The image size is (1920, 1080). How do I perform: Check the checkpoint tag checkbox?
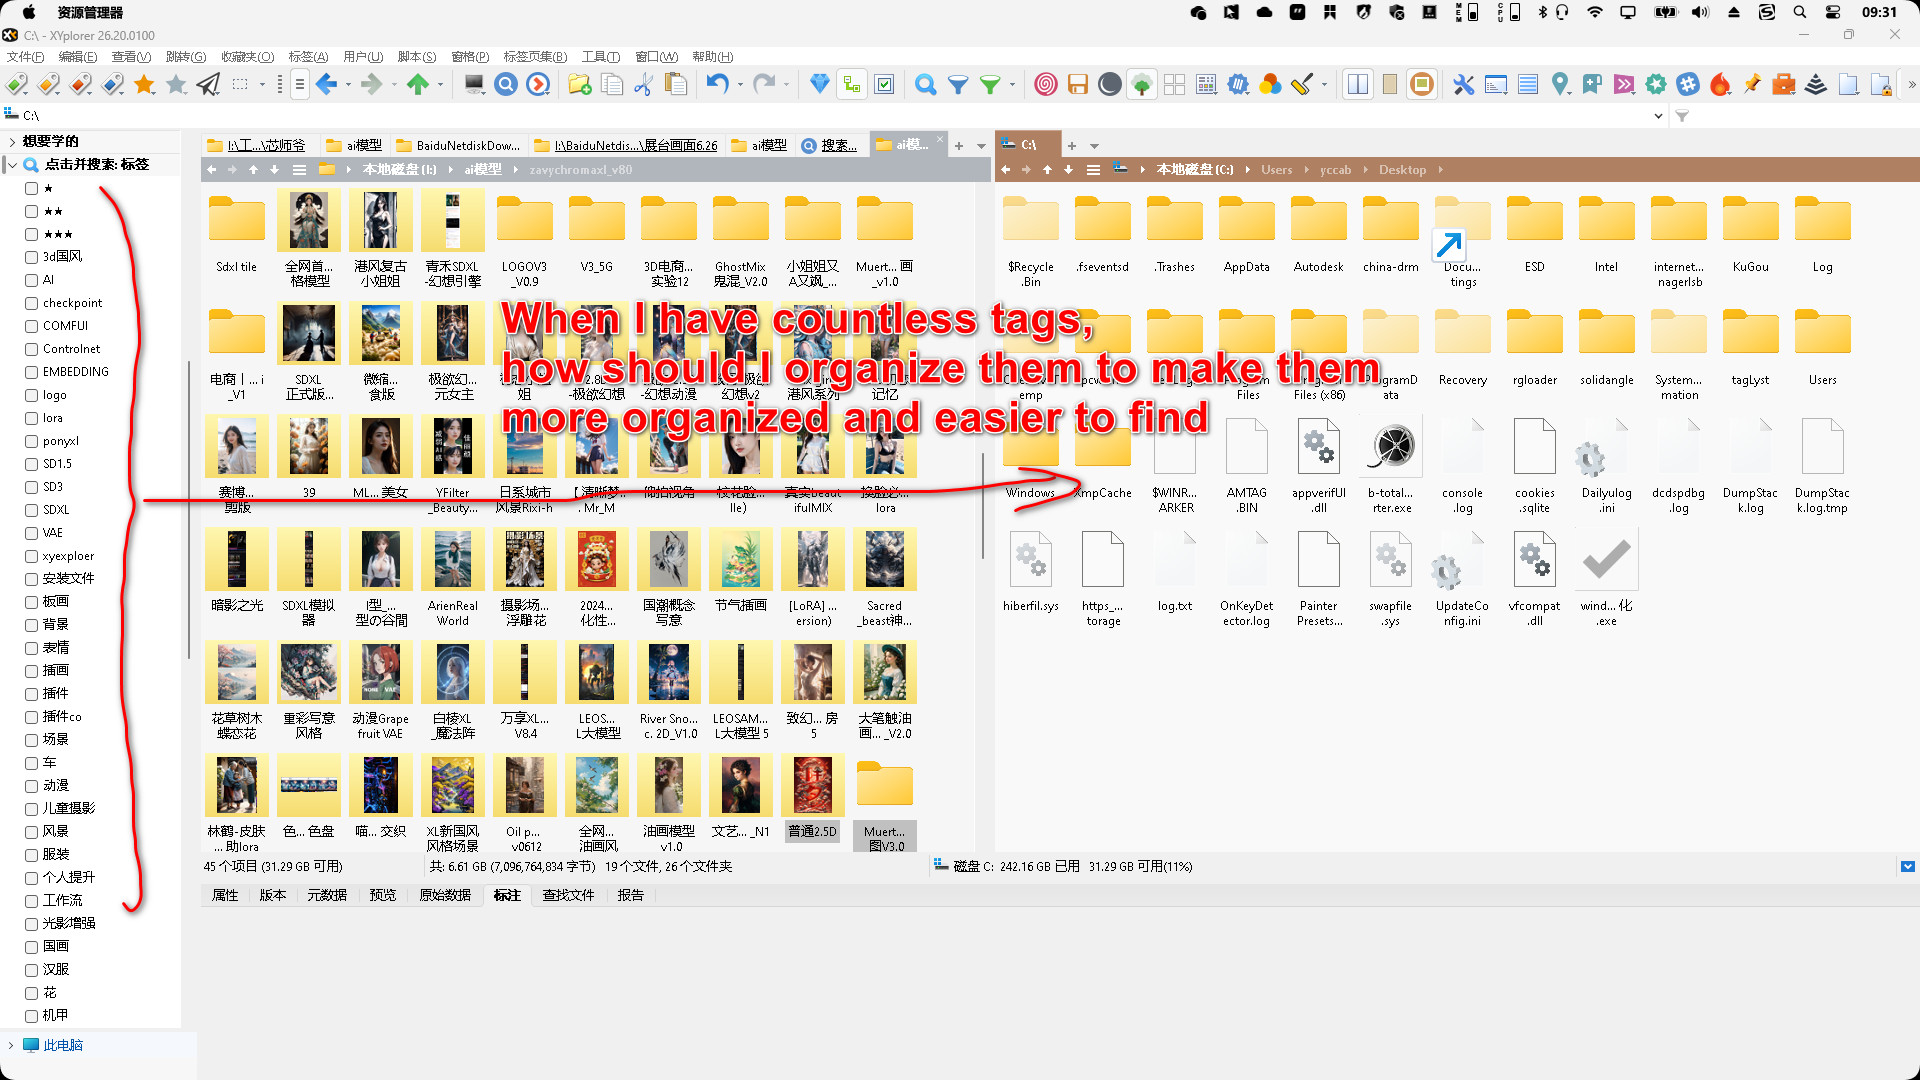(x=31, y=303)
